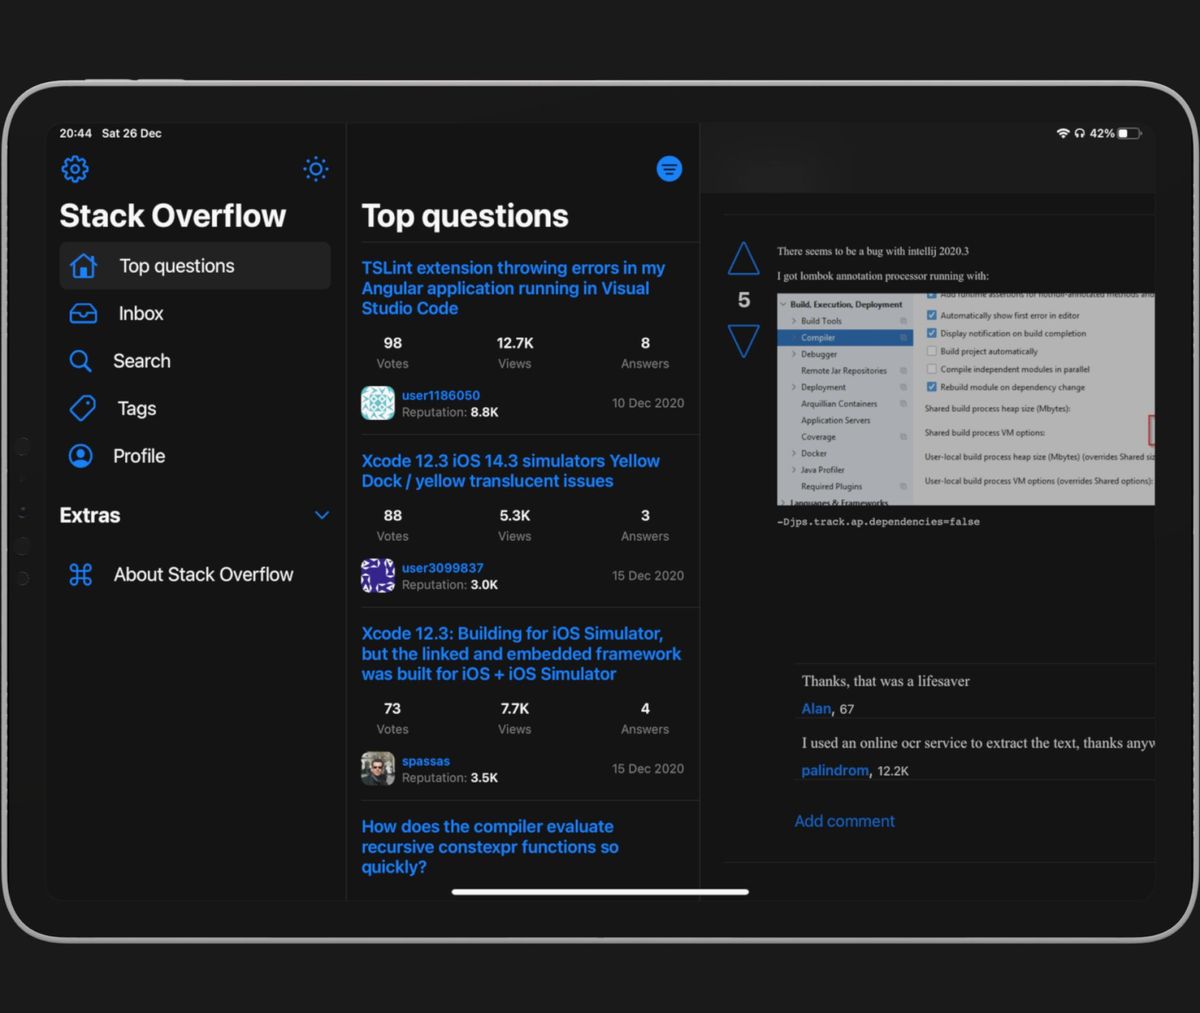This screenshot has width=1200, height=1013.
Task: Toggle the theme using the sun icon
Action: (x=315, y=168)
